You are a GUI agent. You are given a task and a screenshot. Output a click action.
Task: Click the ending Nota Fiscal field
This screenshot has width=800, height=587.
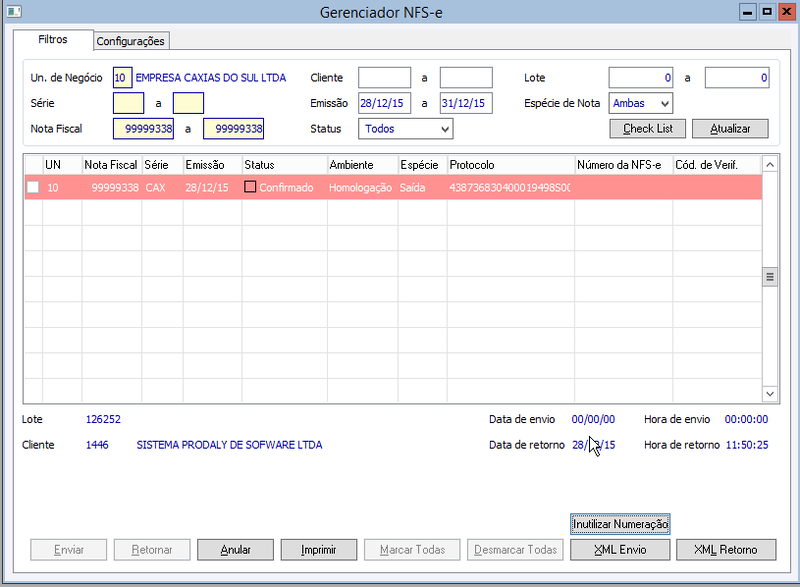[234, 129]
